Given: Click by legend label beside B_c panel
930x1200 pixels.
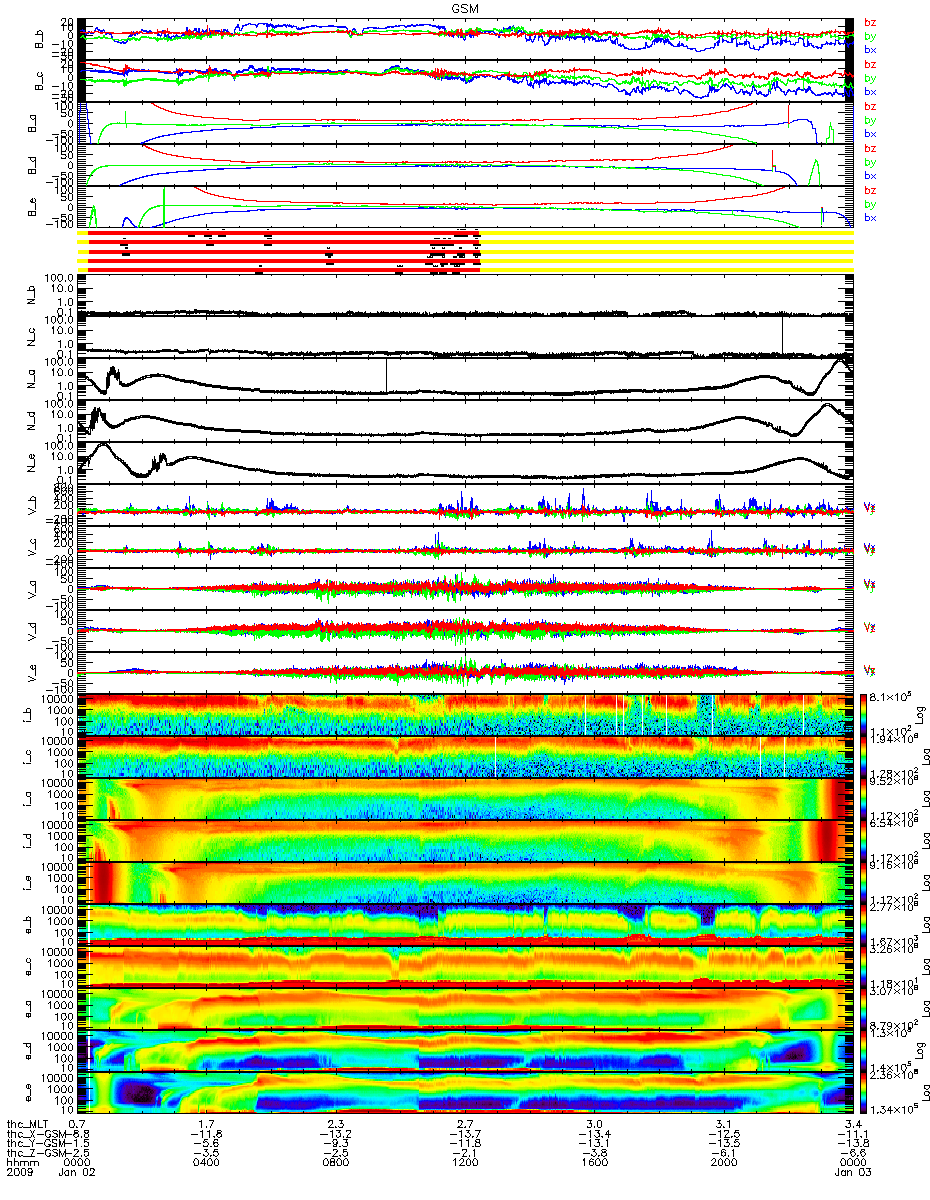Looking at the screenshot, I should pyautogui.click(x=870, y=78).
